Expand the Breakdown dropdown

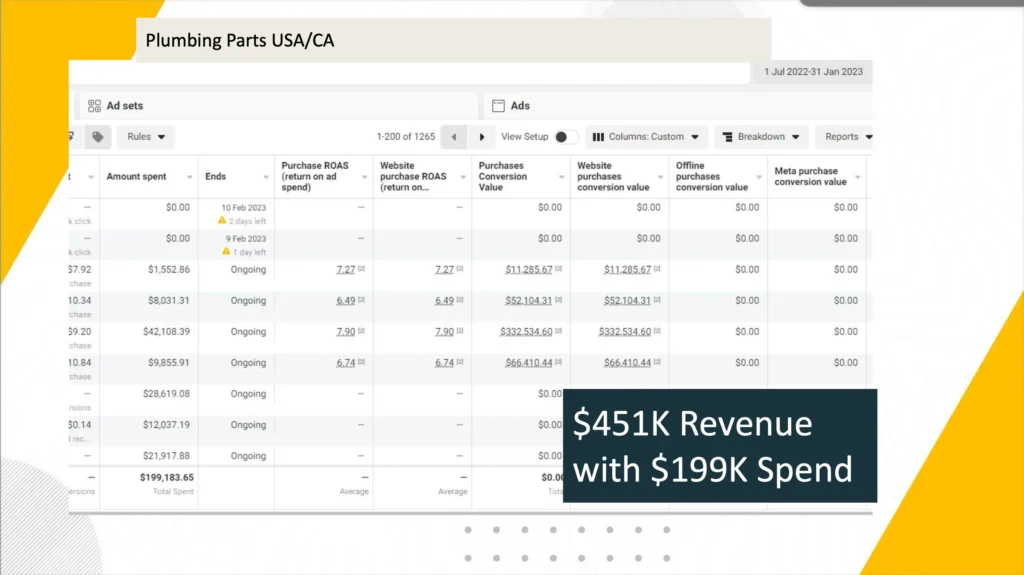pos(761,137)
